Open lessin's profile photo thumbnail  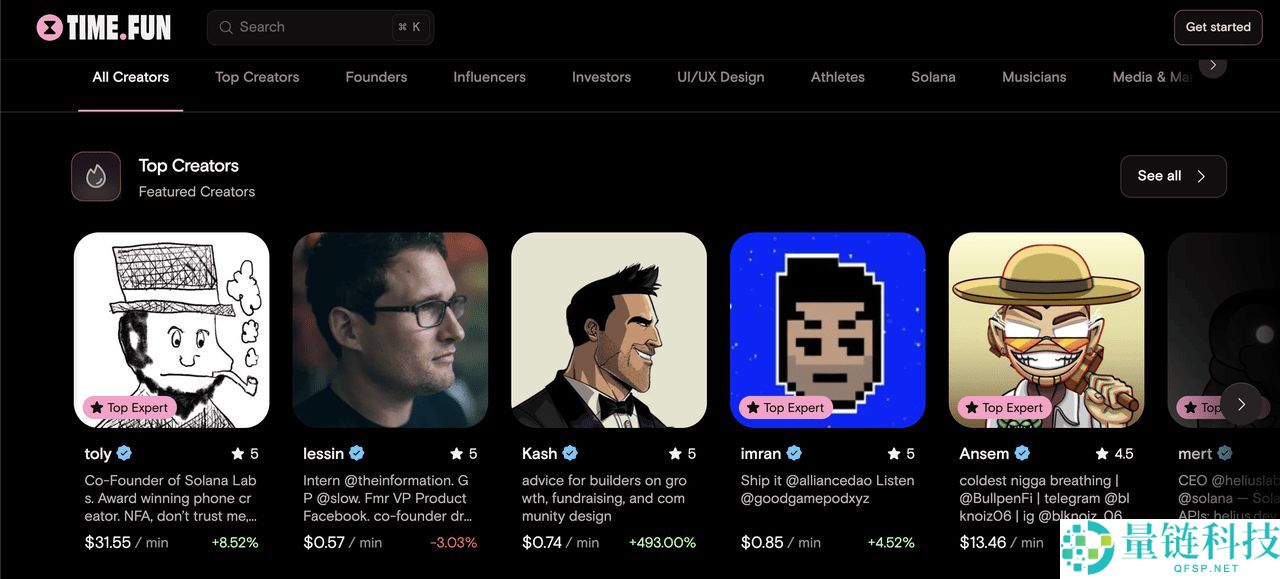click(390, 330)
